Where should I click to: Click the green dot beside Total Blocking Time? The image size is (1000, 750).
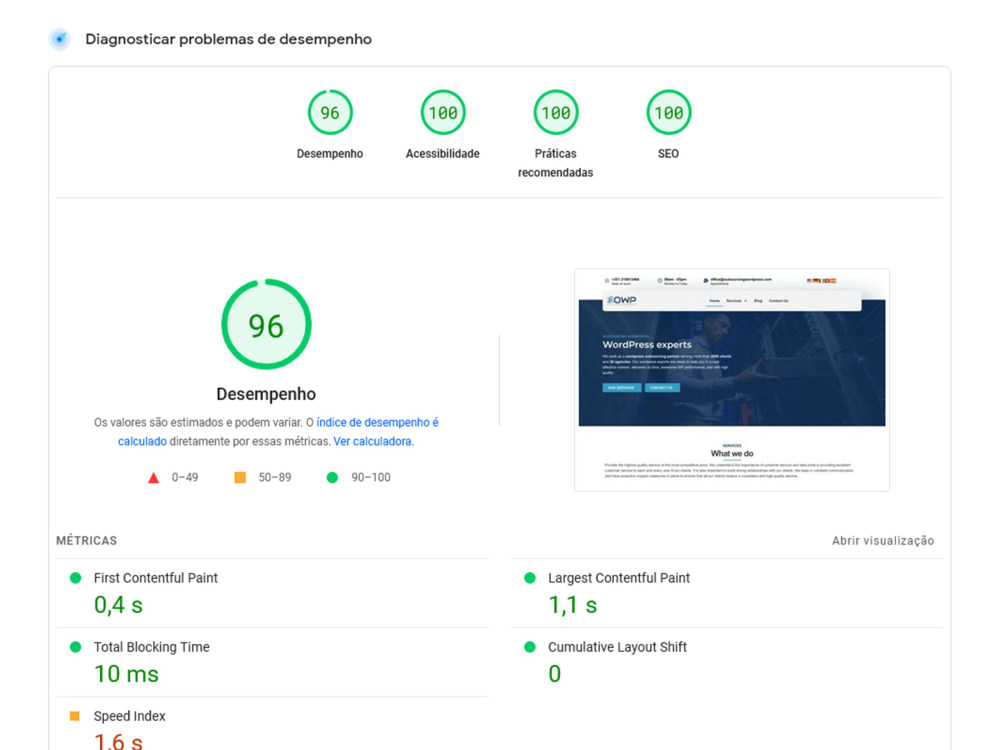pyautogui.click(x=75, y=647)
